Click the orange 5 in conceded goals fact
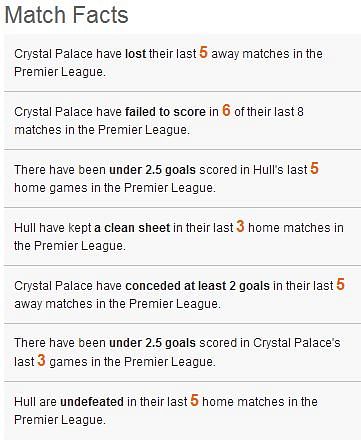Screen dimensions: 361x440 coord(340,284)
